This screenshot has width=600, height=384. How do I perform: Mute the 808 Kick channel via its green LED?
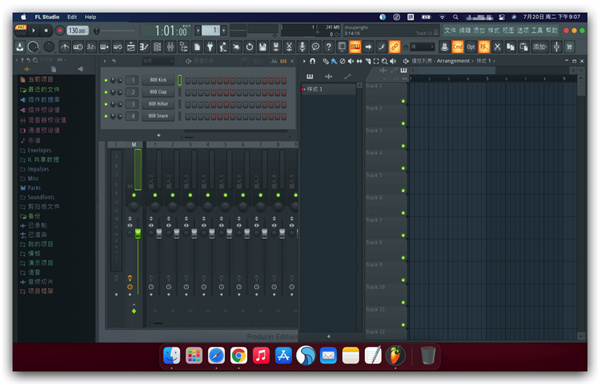coord(106,80)
